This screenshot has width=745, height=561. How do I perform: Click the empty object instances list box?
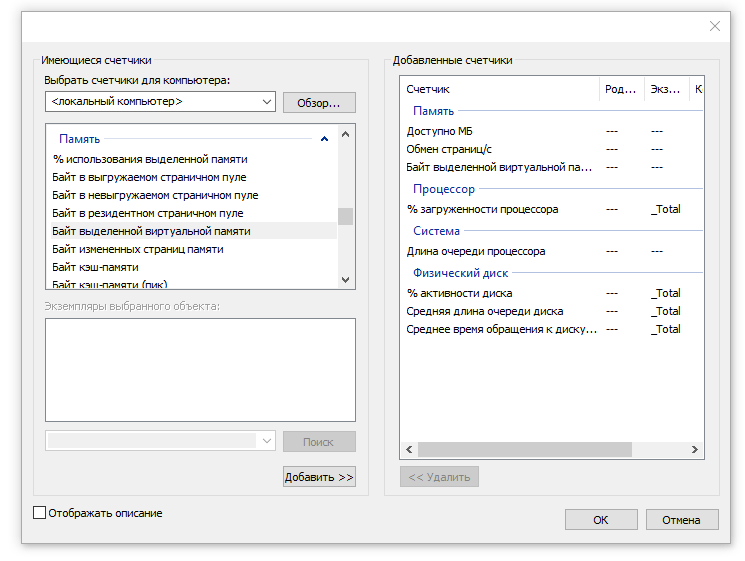point(200,370)
